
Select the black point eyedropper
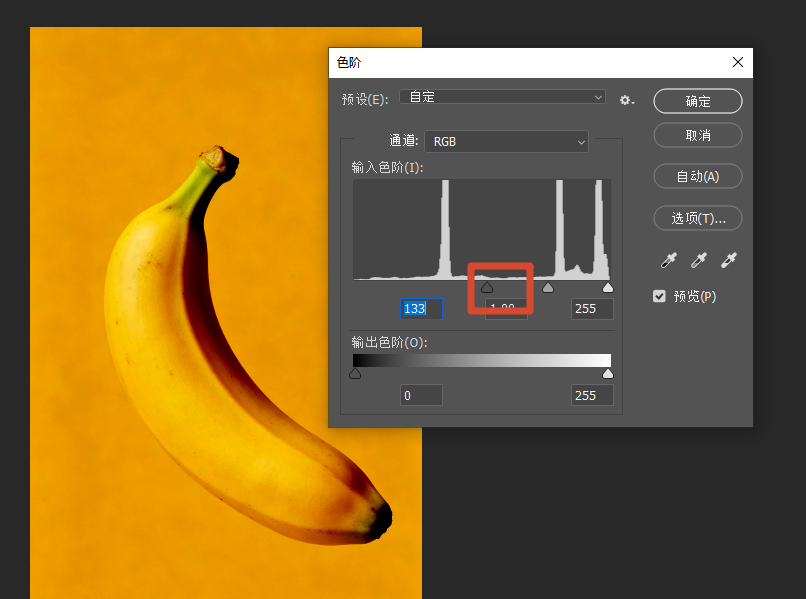click(668, 260)
